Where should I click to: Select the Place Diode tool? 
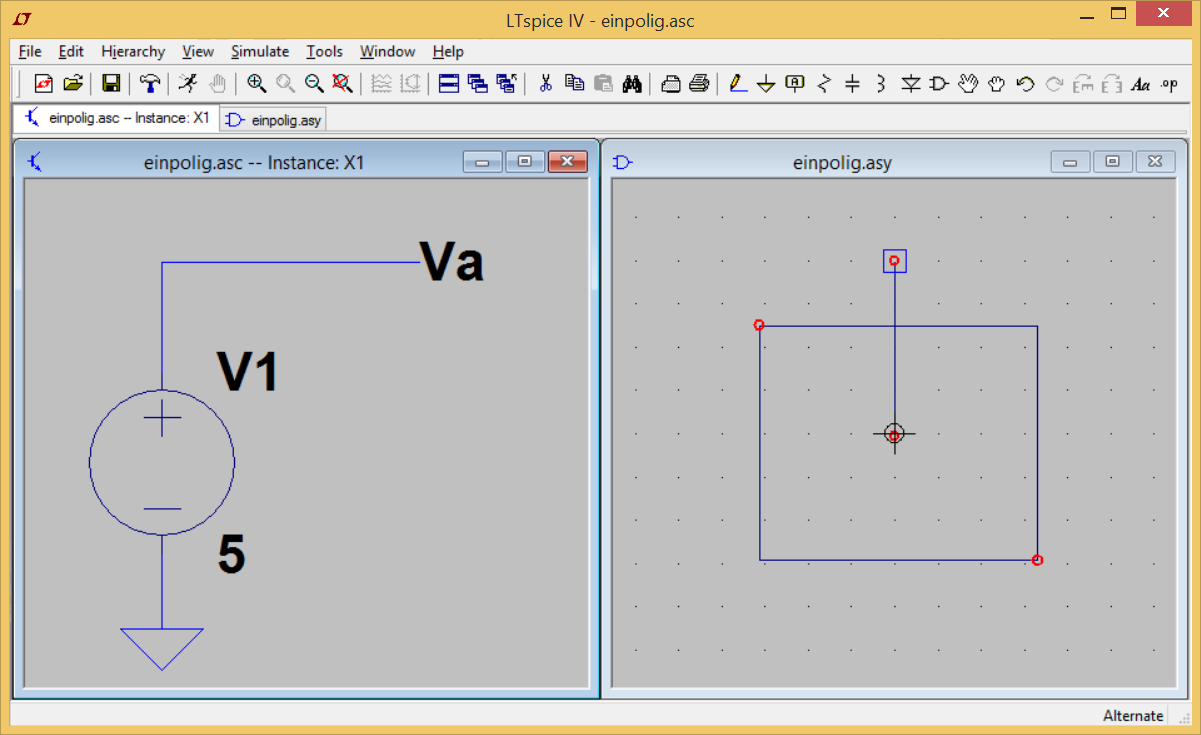[x=910, y=84]
